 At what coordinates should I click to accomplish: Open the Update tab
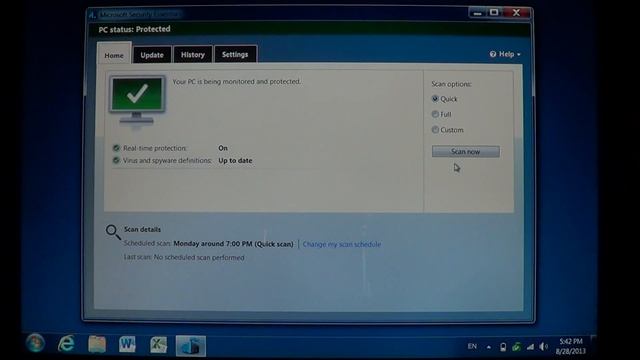pos(152,55)
